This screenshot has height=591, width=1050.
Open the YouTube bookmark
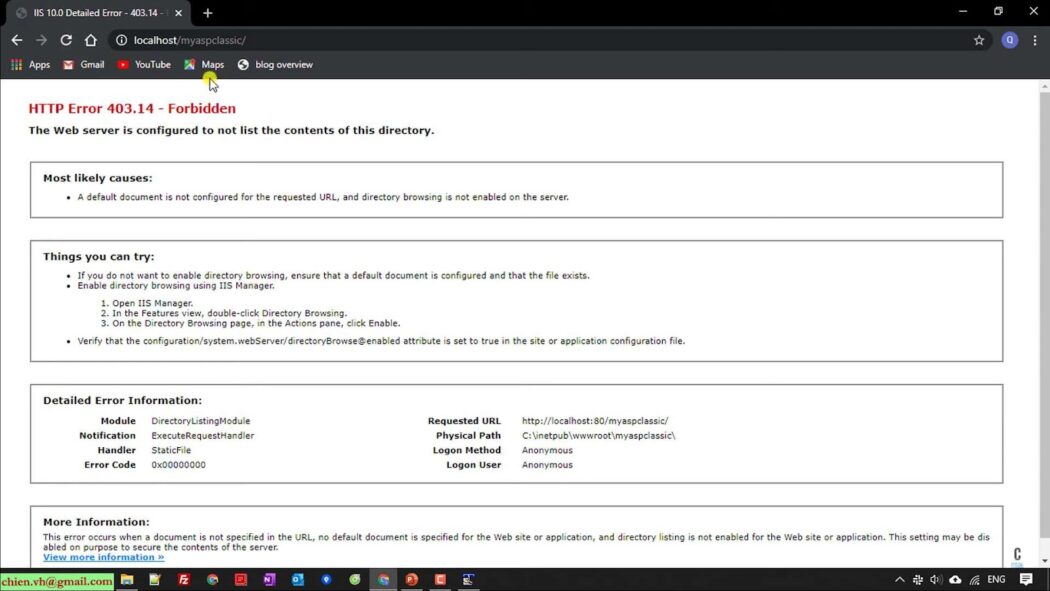point(144,65)
